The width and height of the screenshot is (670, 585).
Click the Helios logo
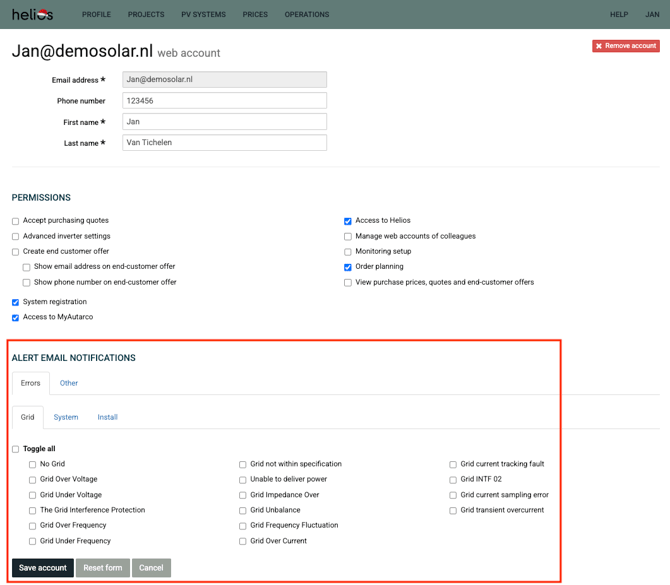(32, 15)
